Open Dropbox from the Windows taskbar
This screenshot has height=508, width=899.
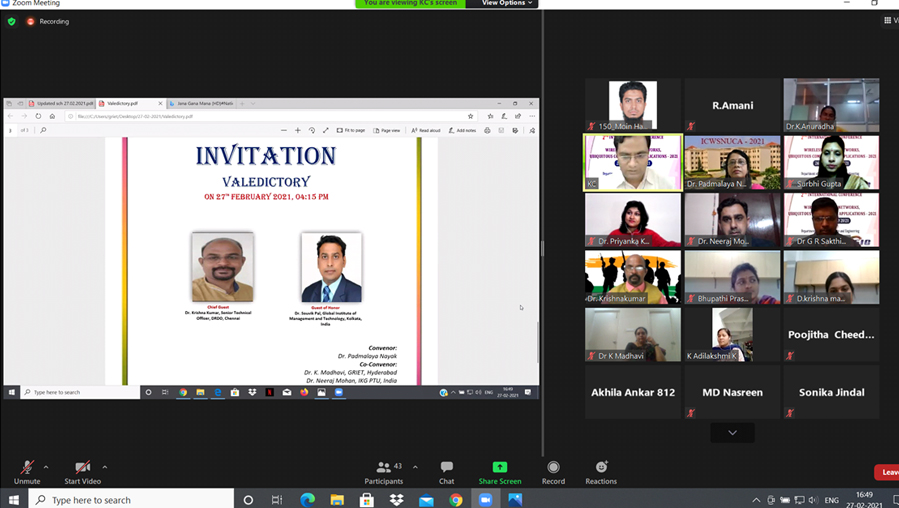tap(396, 499)
